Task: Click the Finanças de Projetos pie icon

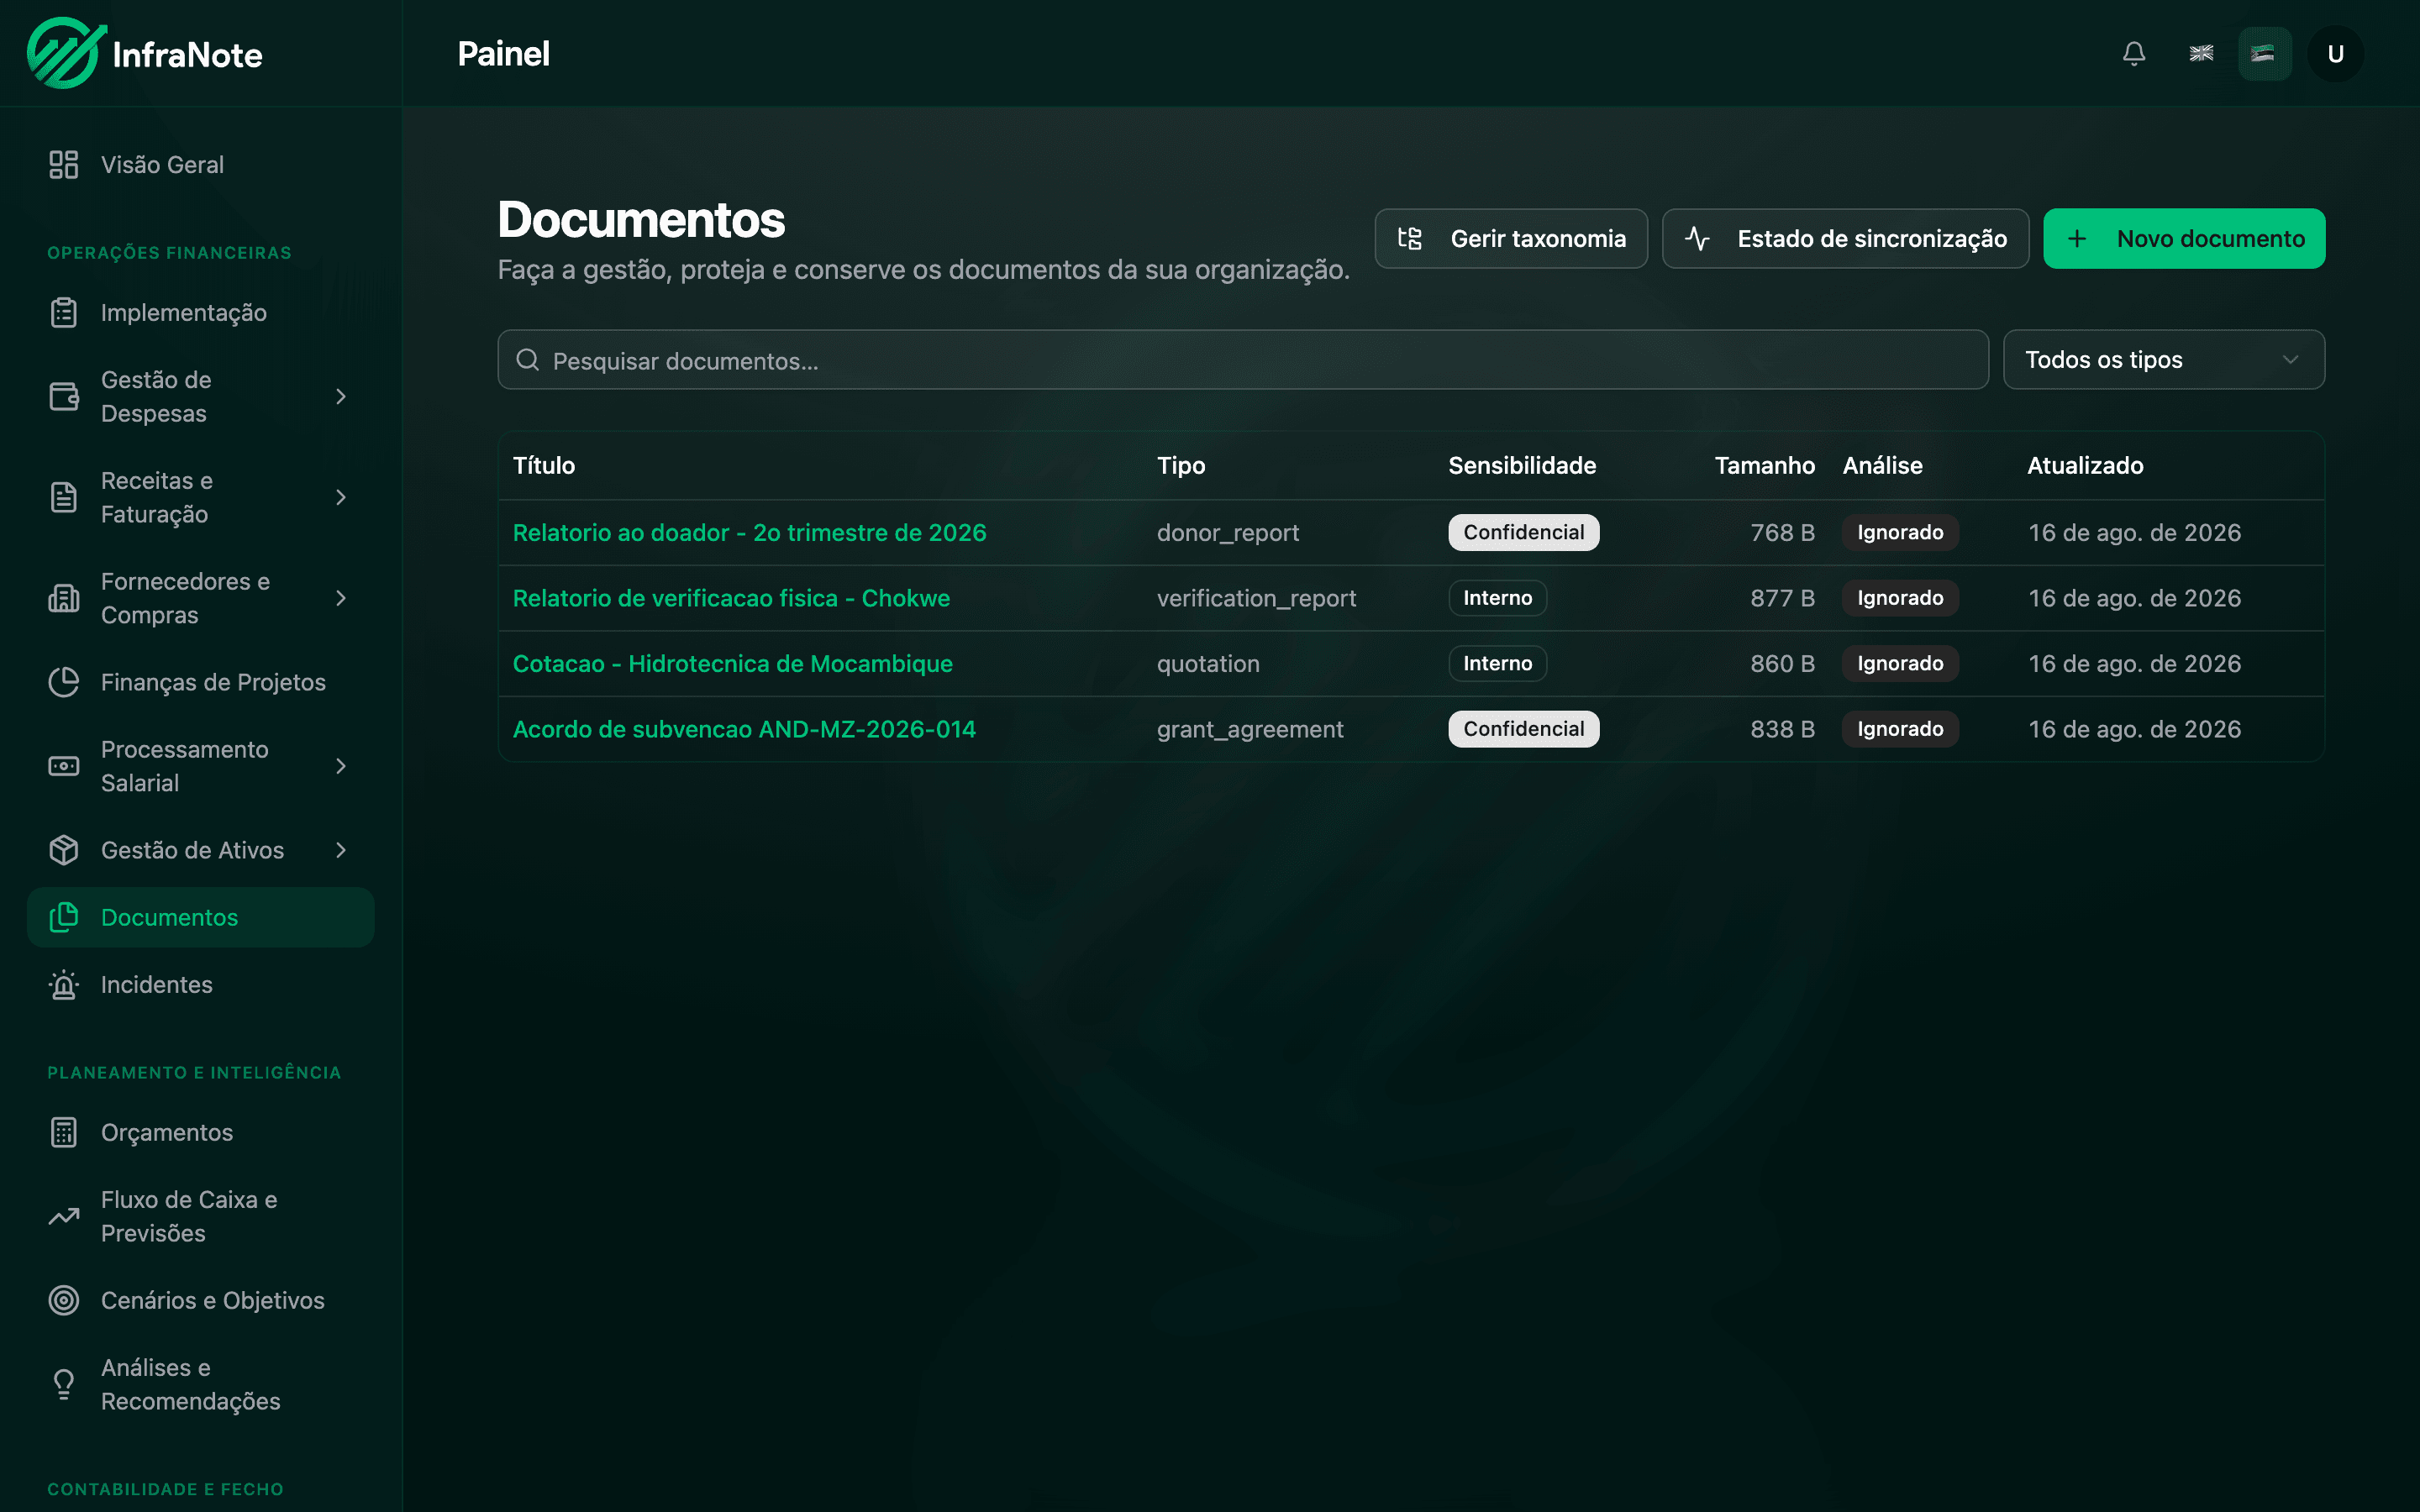Action: [64, 682]
